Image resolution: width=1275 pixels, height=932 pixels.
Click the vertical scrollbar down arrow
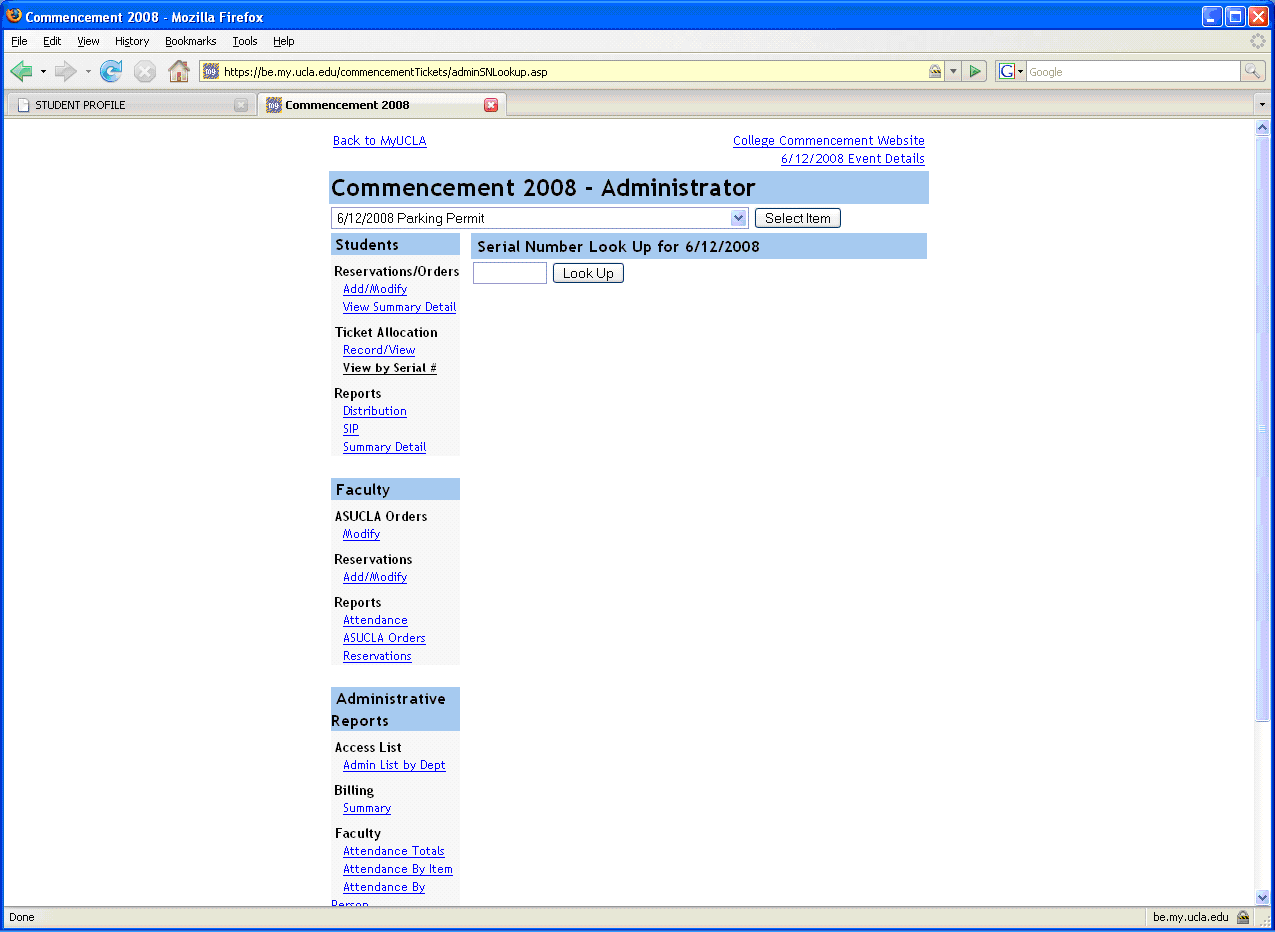1262,897
